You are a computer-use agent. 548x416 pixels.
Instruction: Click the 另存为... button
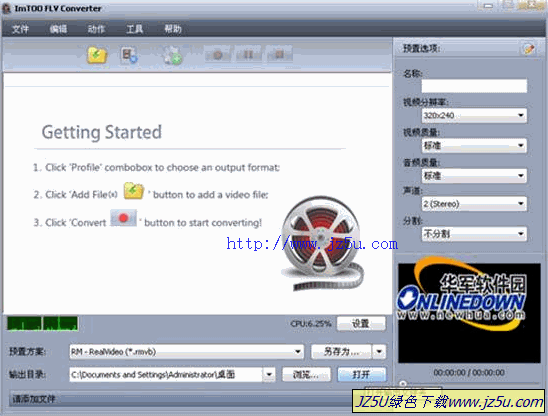click(x=341, y=352)
